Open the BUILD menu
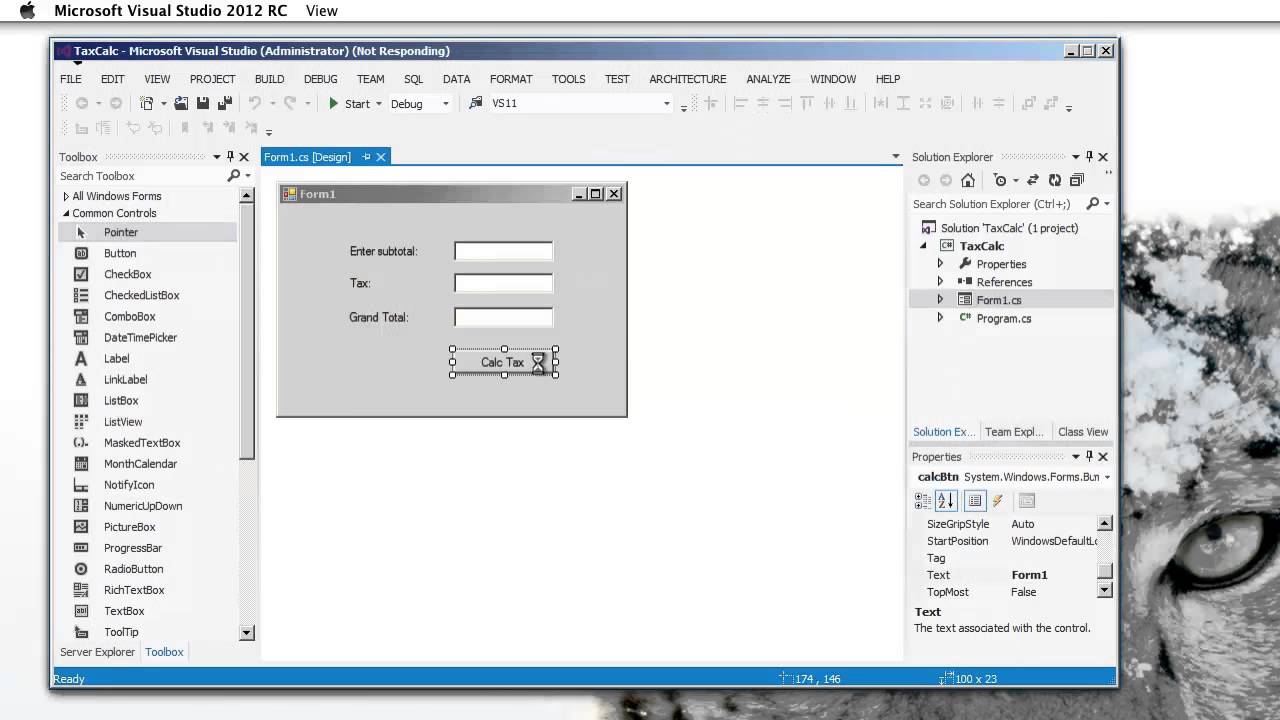 click(x=269, y=79)
